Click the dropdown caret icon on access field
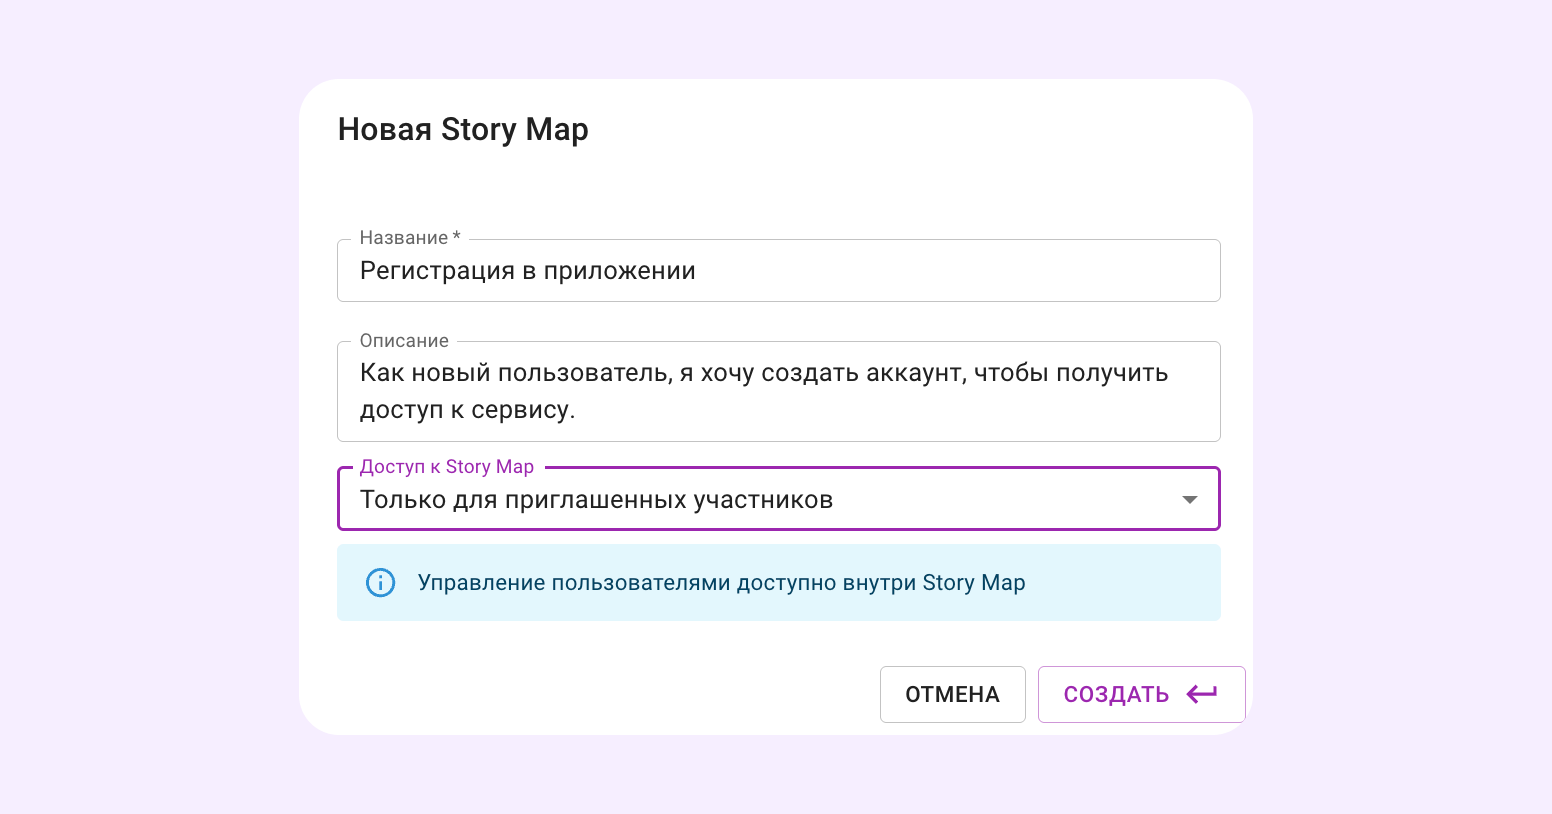Screen dimensions: 1552x814 pos(1190,498)
